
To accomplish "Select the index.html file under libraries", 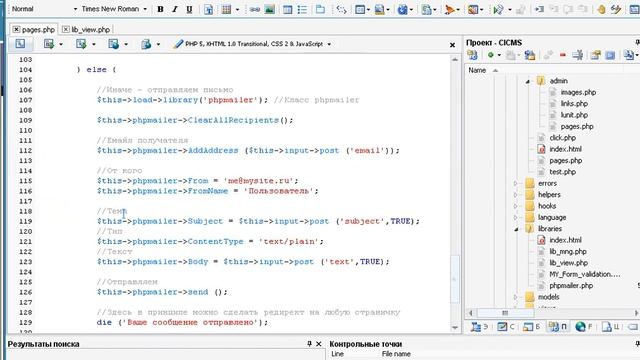I will pos(565,240).
